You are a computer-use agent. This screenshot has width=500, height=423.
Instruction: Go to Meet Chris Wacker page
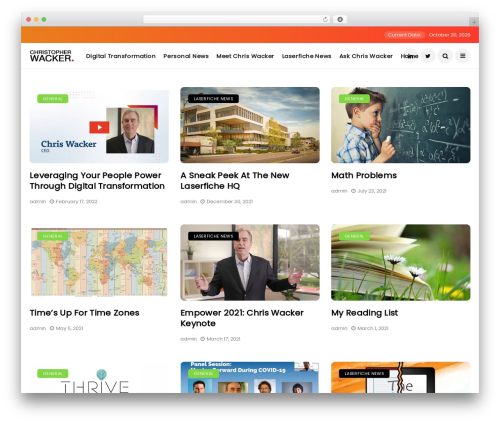pyautogui.click(x=245, y=56)
